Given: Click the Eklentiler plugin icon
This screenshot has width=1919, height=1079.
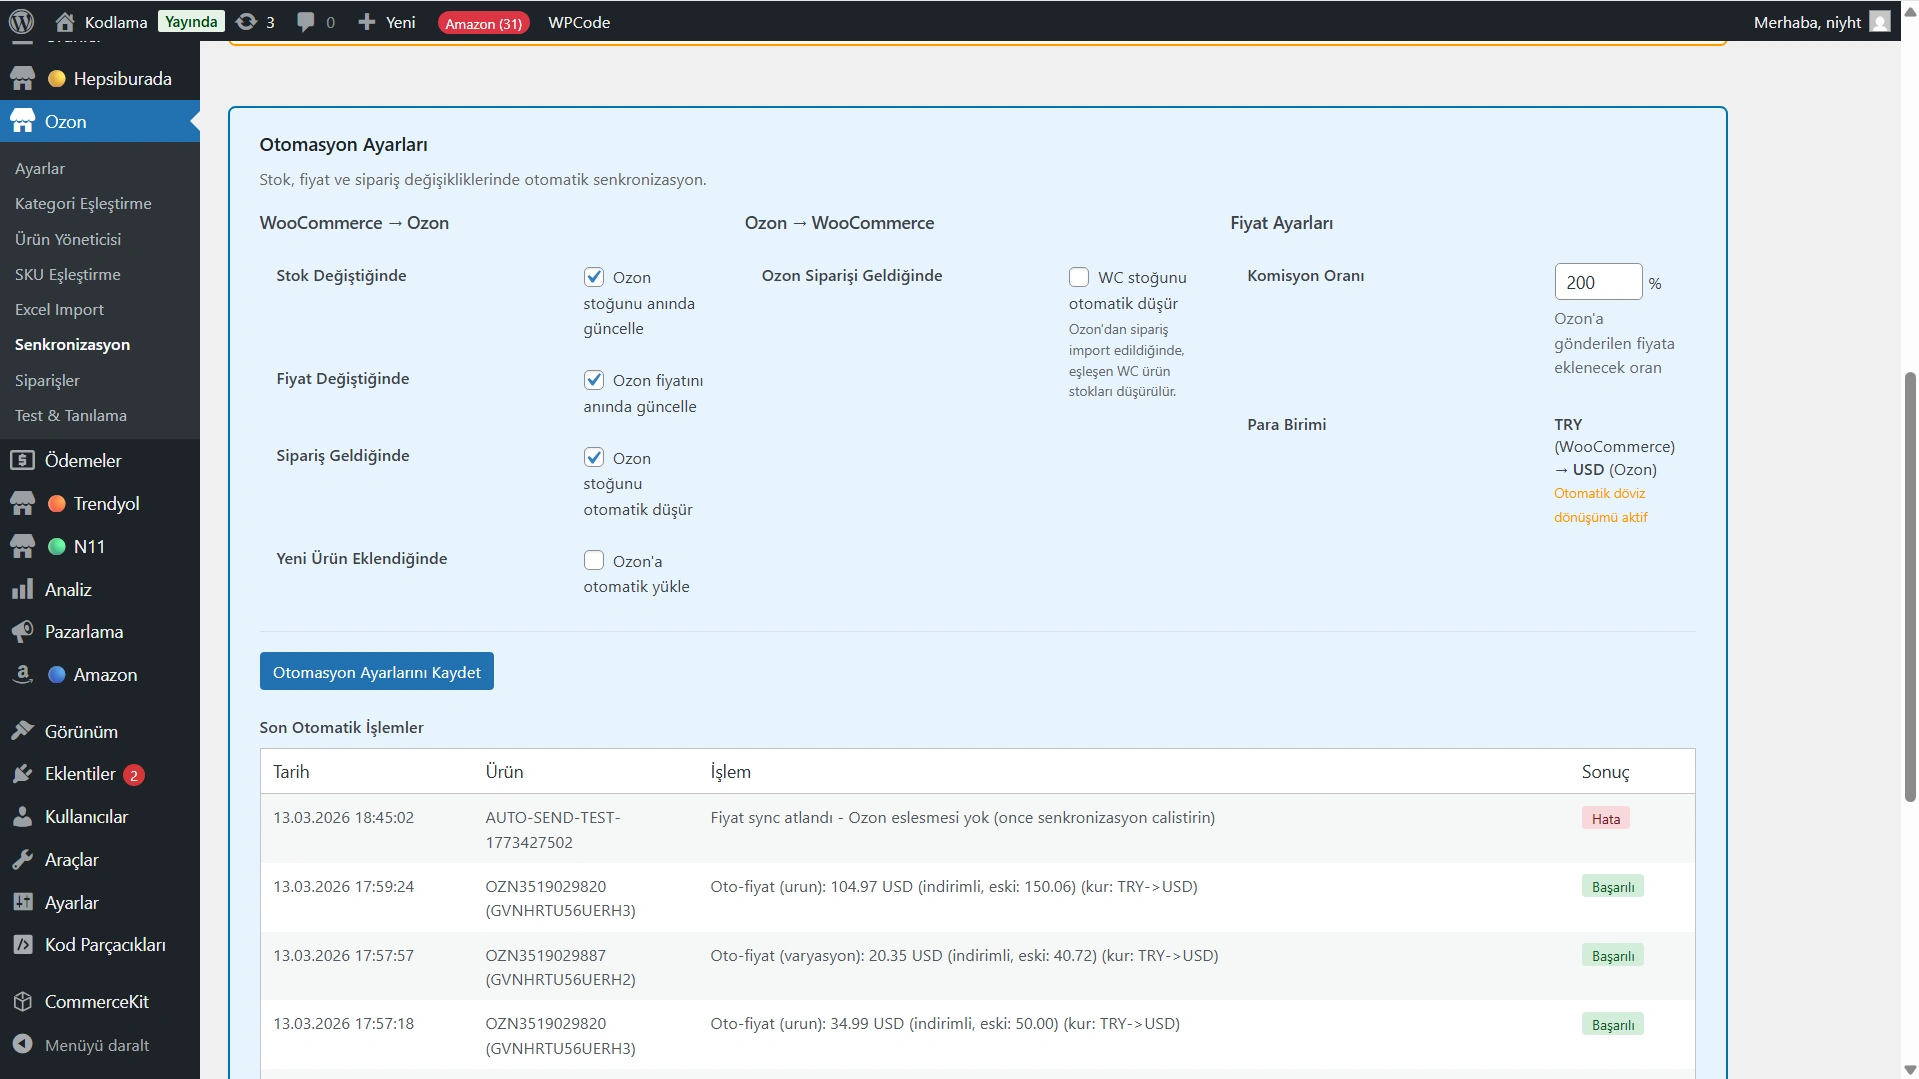Looking at the screenshot, I should pos(22,775).
